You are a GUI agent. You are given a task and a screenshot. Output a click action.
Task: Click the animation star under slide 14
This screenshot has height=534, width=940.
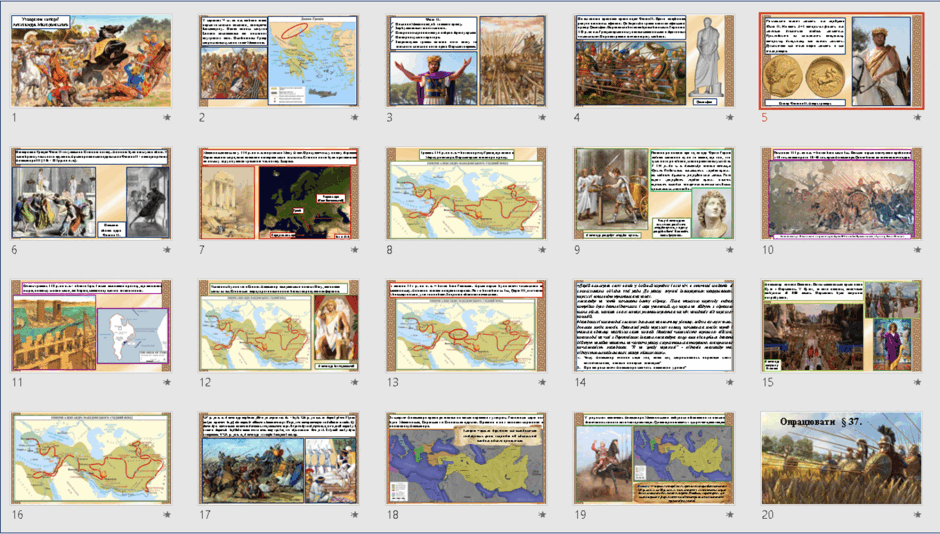coord(730,382)
